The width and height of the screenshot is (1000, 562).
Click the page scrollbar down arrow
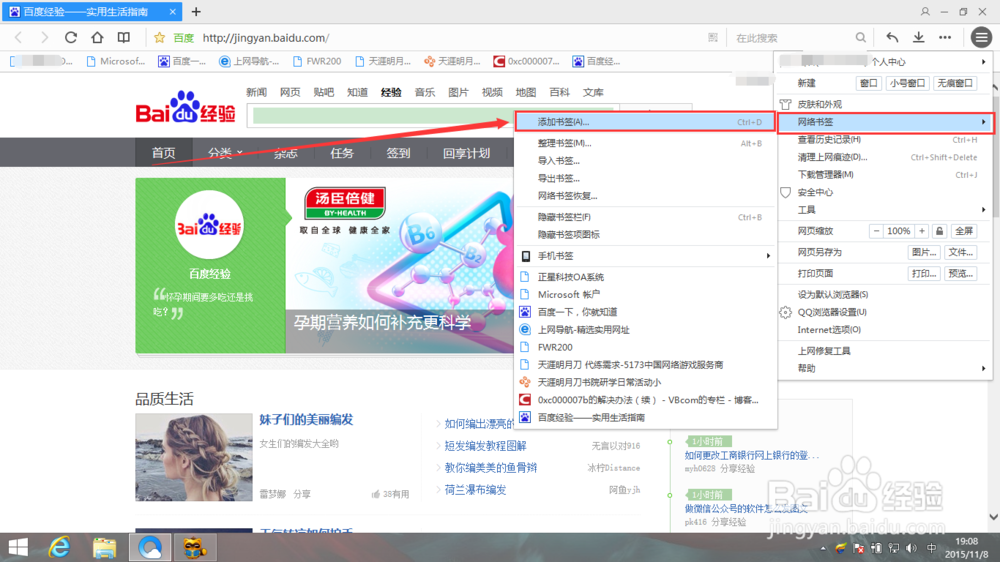coord(994,517)
